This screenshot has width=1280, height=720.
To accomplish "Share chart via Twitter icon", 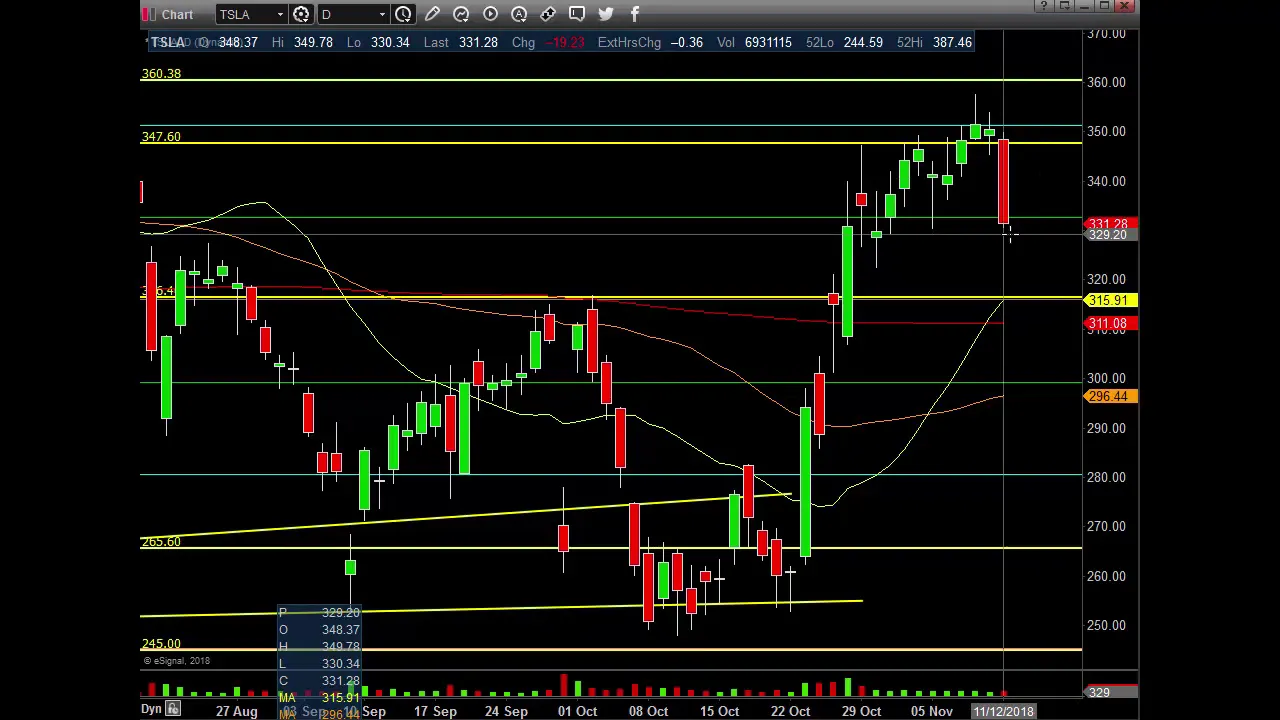I will click(x=606, y=14).
